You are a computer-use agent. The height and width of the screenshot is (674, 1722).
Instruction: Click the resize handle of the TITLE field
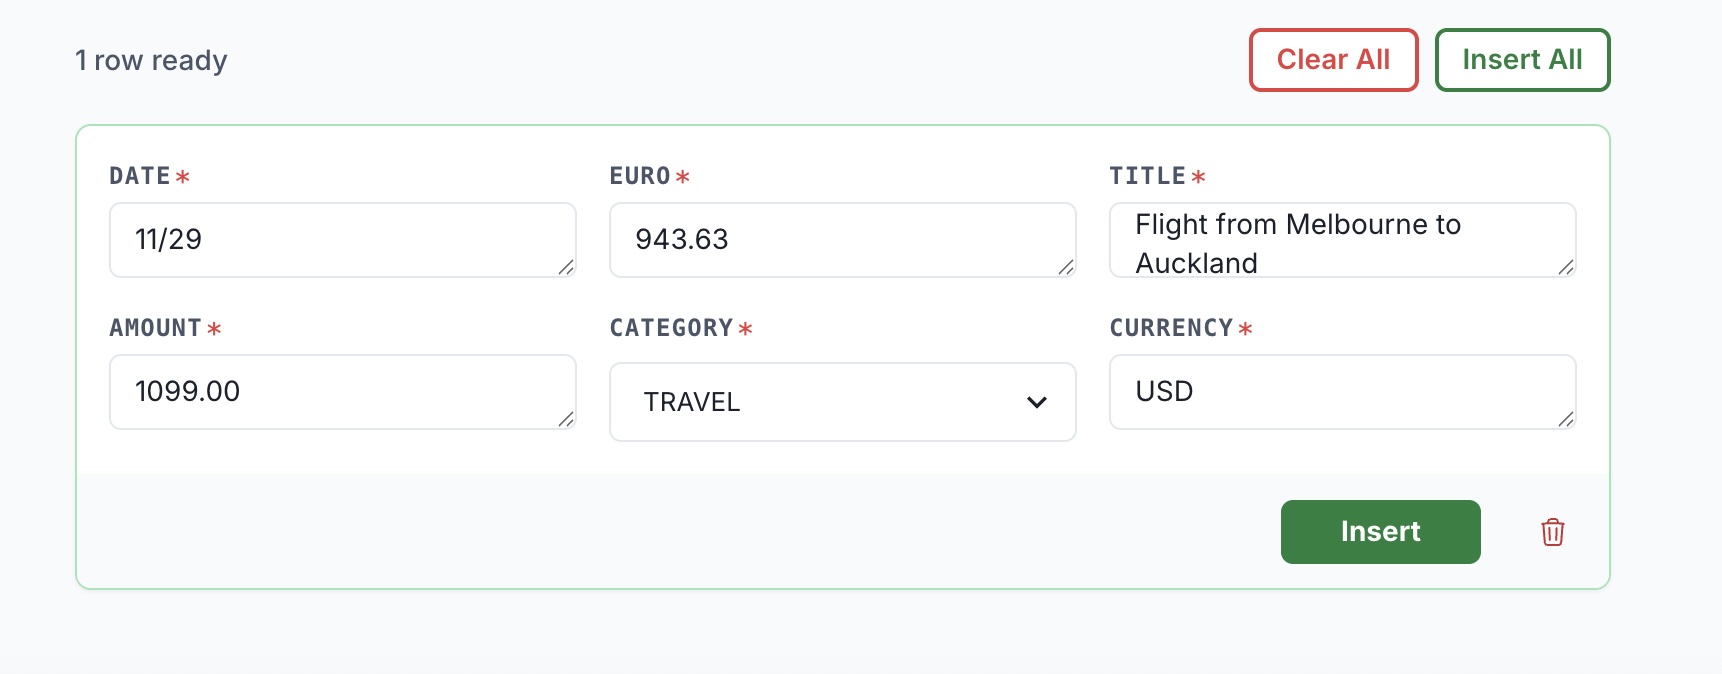tap(1568, 269)
